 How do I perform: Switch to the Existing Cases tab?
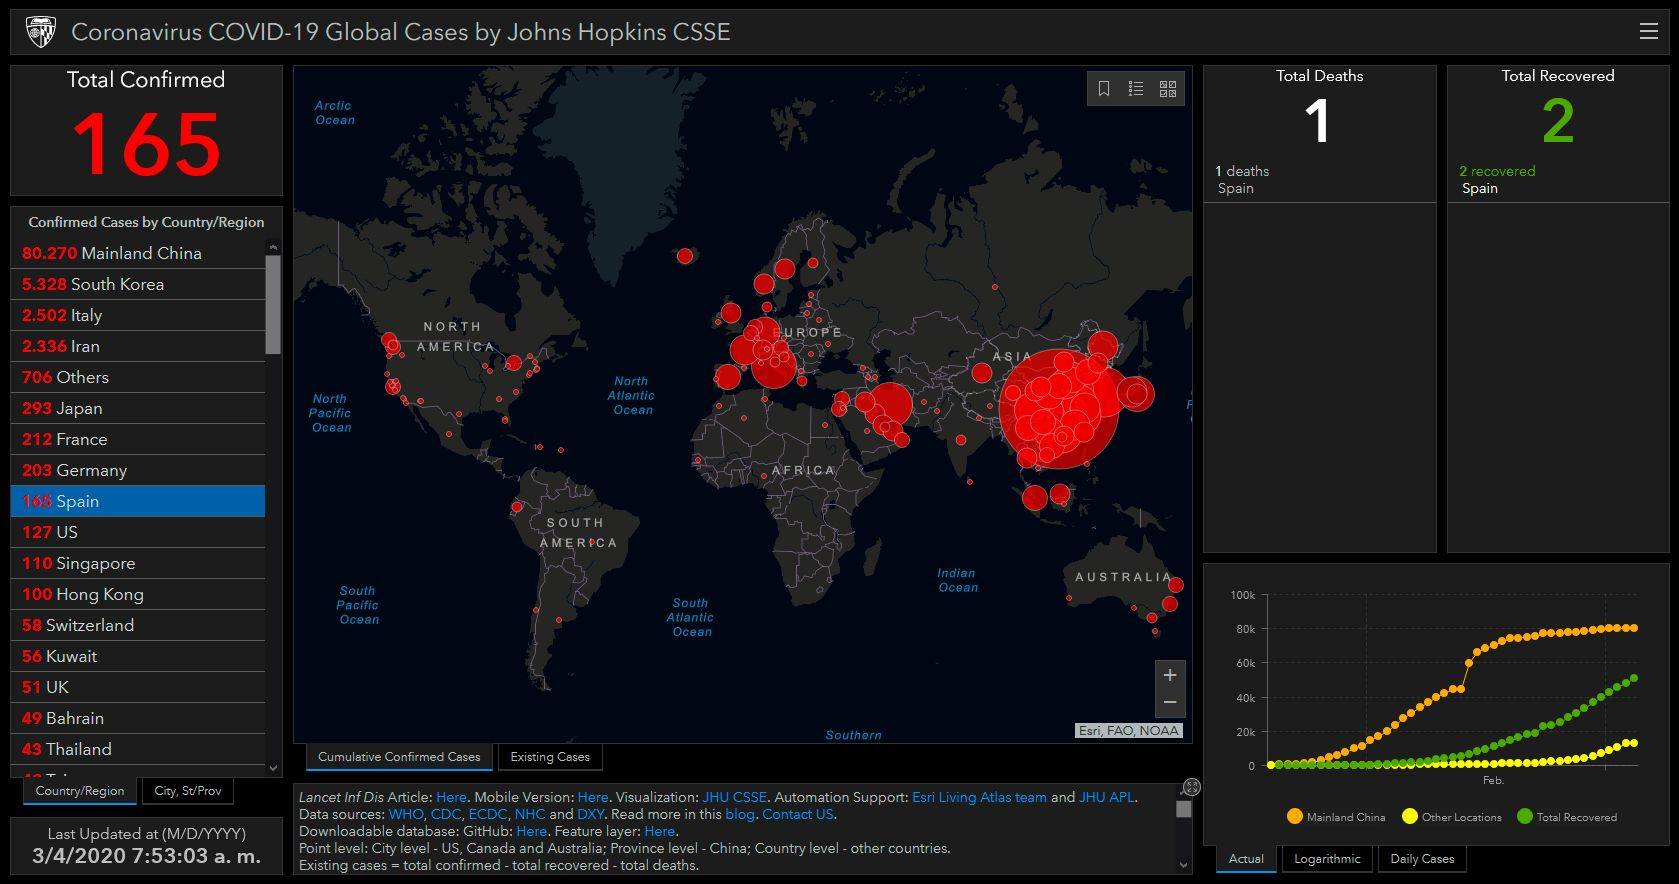click(x=550, y=757)
